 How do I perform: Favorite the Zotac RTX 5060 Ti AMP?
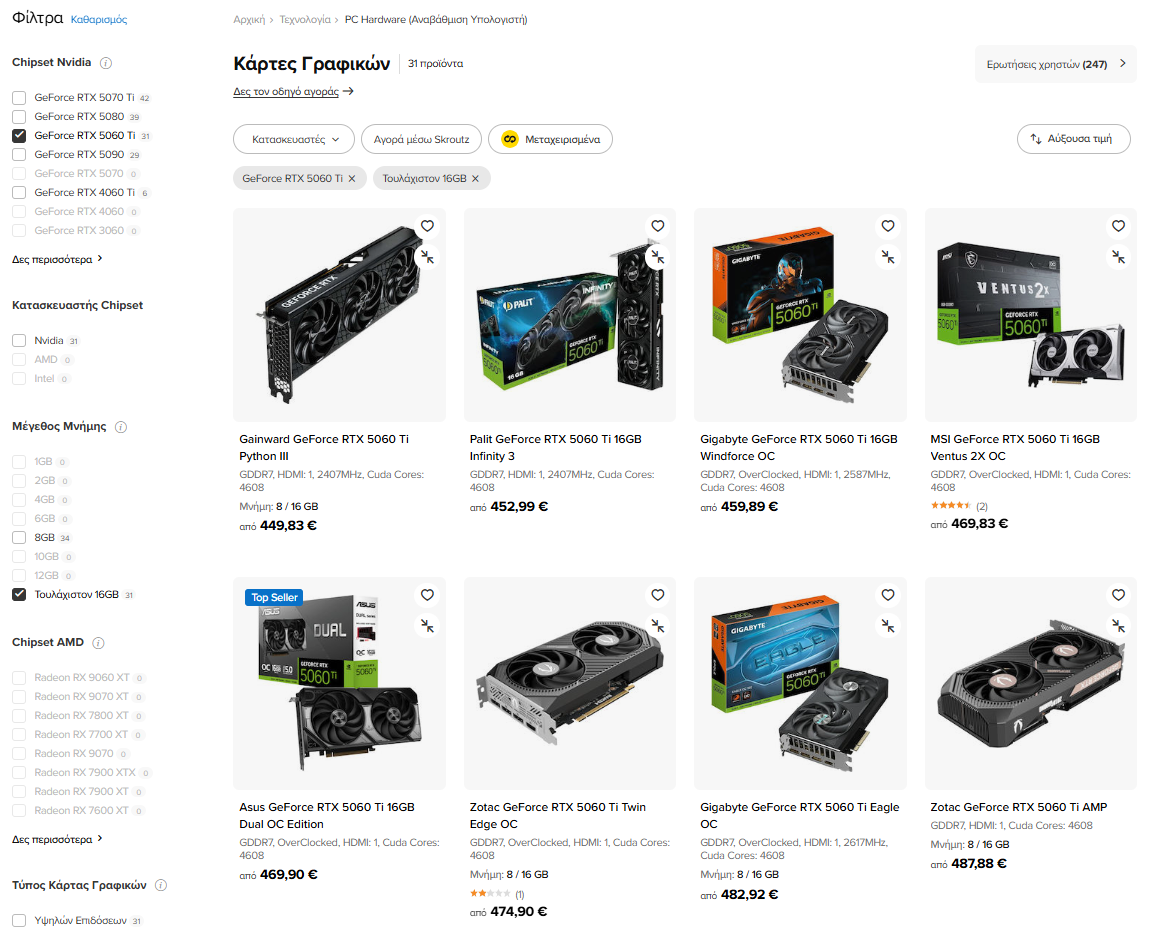click(x=1118, y=595)
